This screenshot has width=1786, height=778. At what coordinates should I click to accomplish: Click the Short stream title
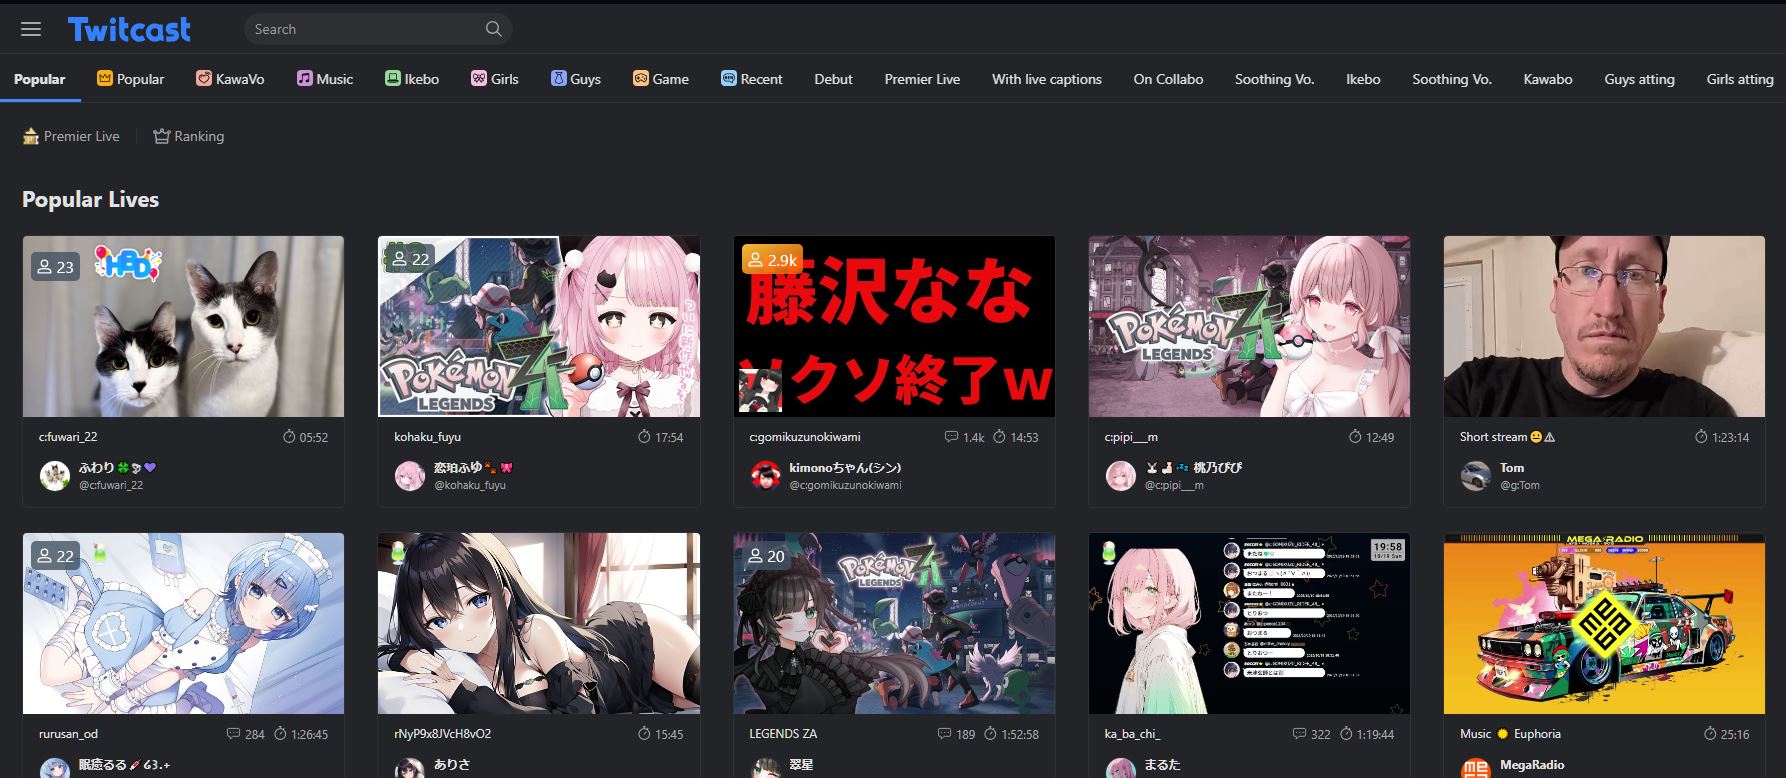pos(1507,437)
